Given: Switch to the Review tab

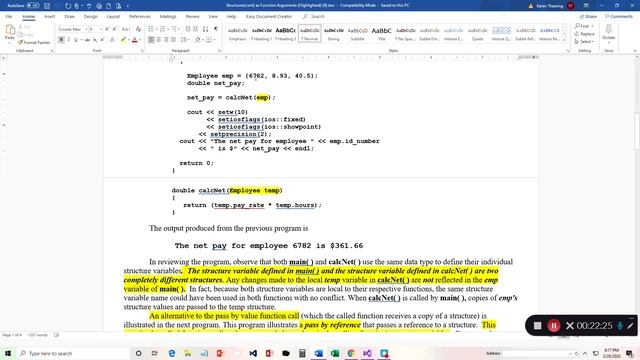Looking at the screenshot, I should coord(192,17).
